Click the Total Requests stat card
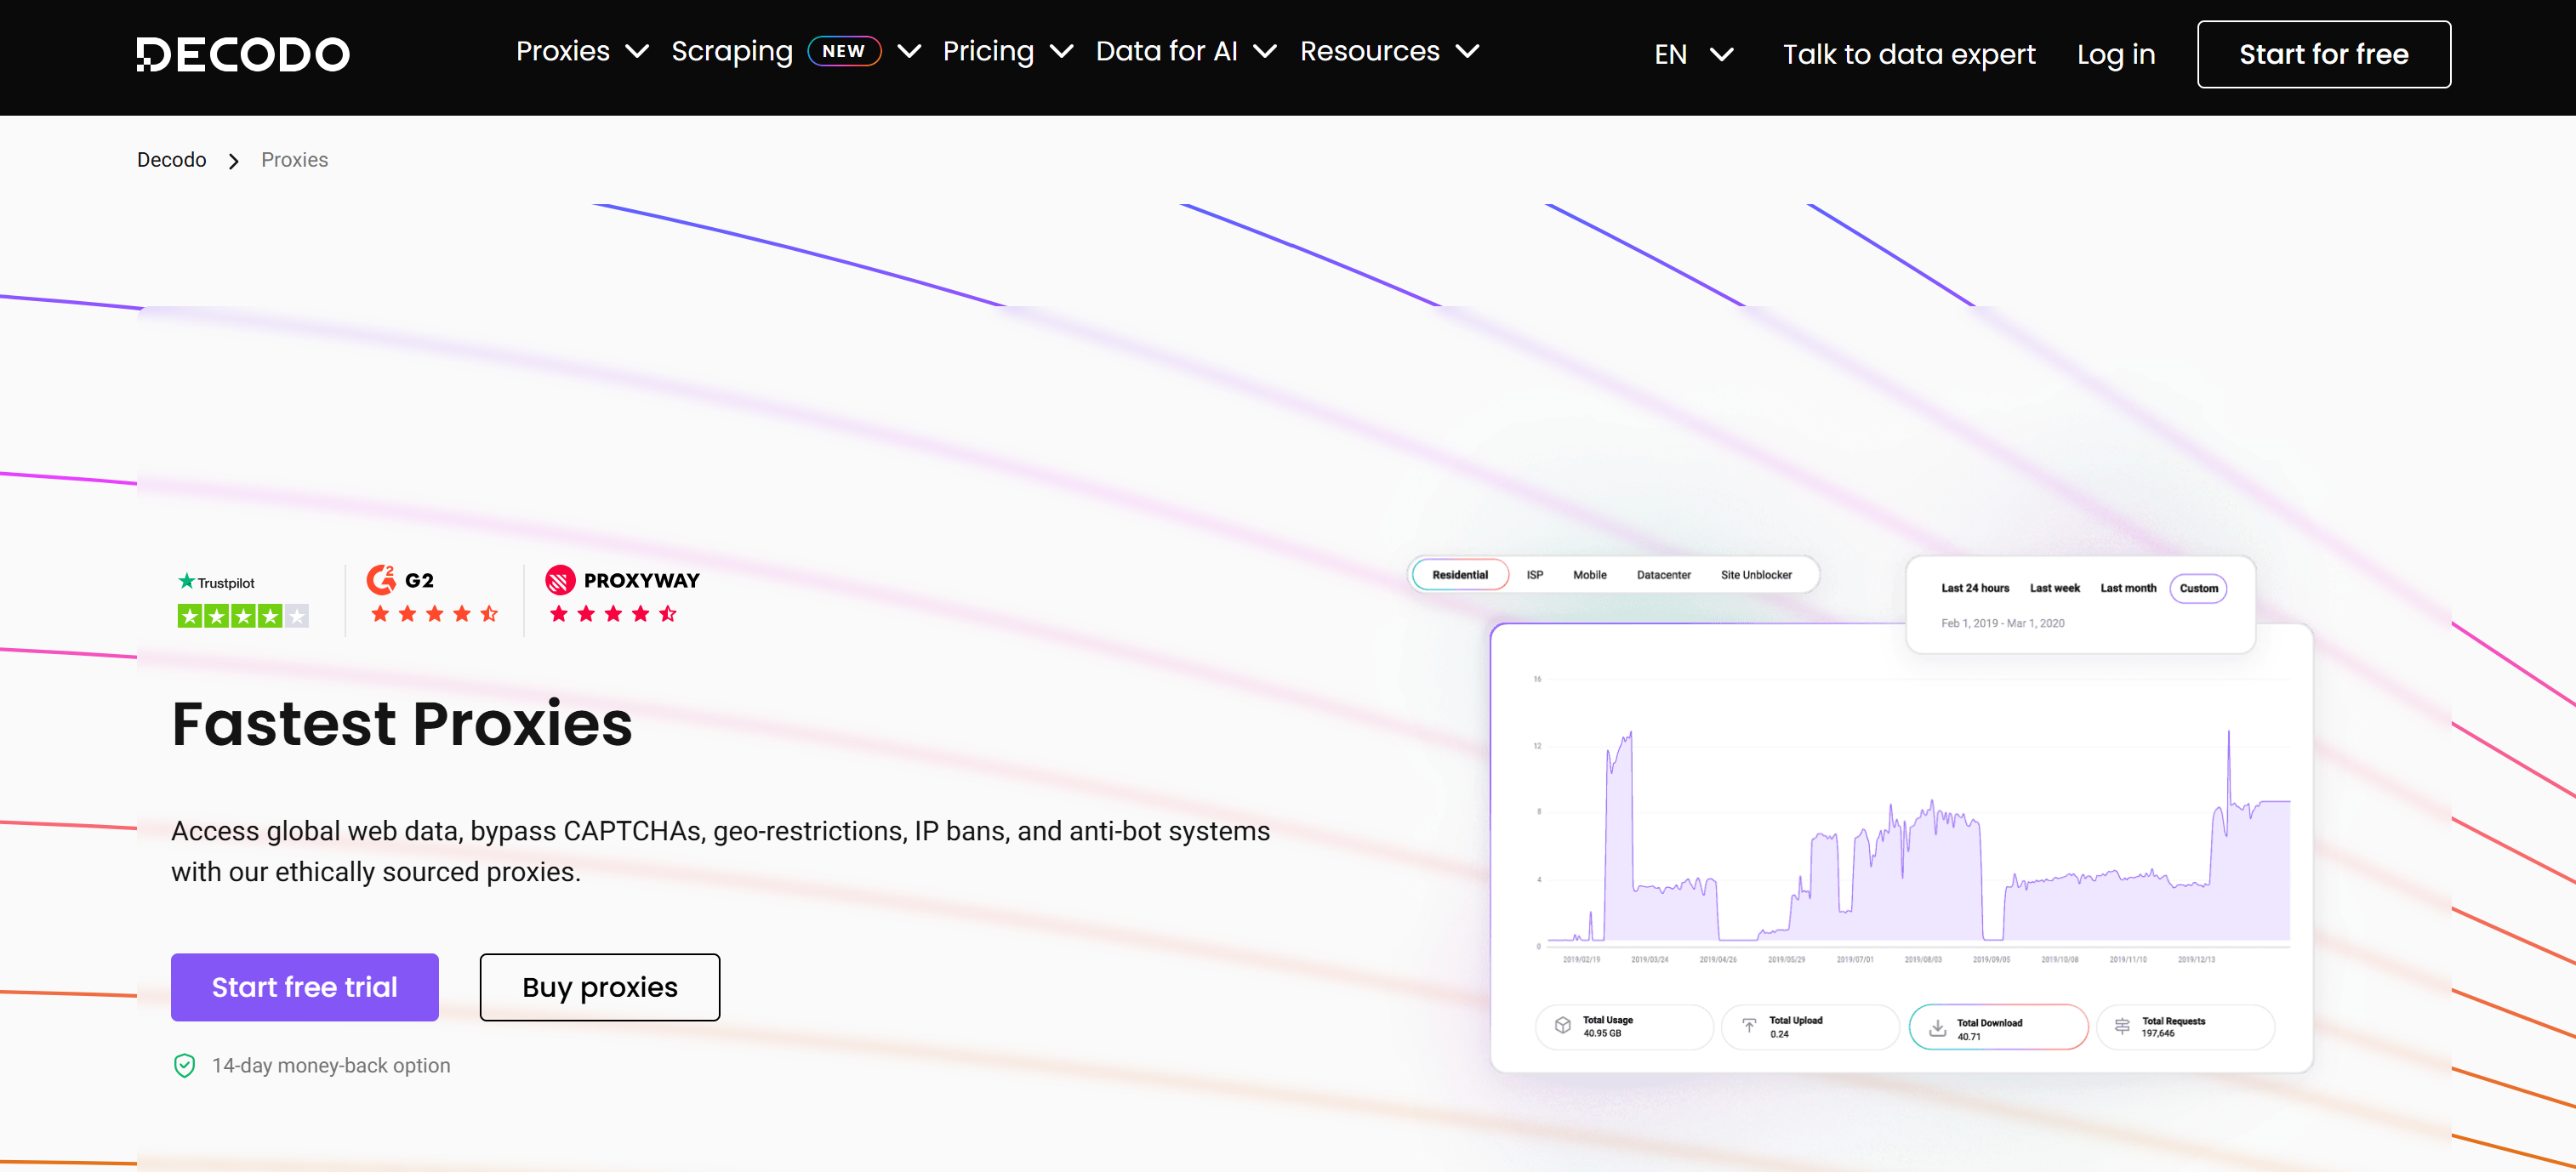The image size is (2576, 1172). click(2185, 1027)
